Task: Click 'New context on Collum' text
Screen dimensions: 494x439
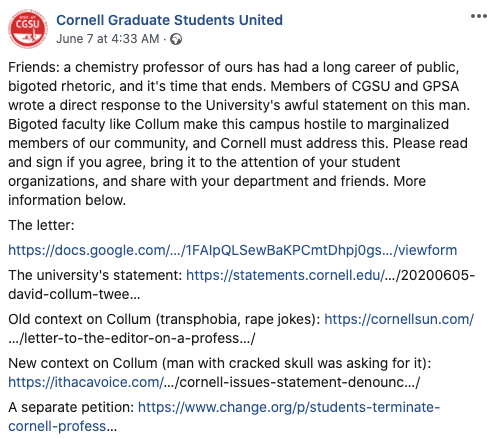Action: click(83, 363)
